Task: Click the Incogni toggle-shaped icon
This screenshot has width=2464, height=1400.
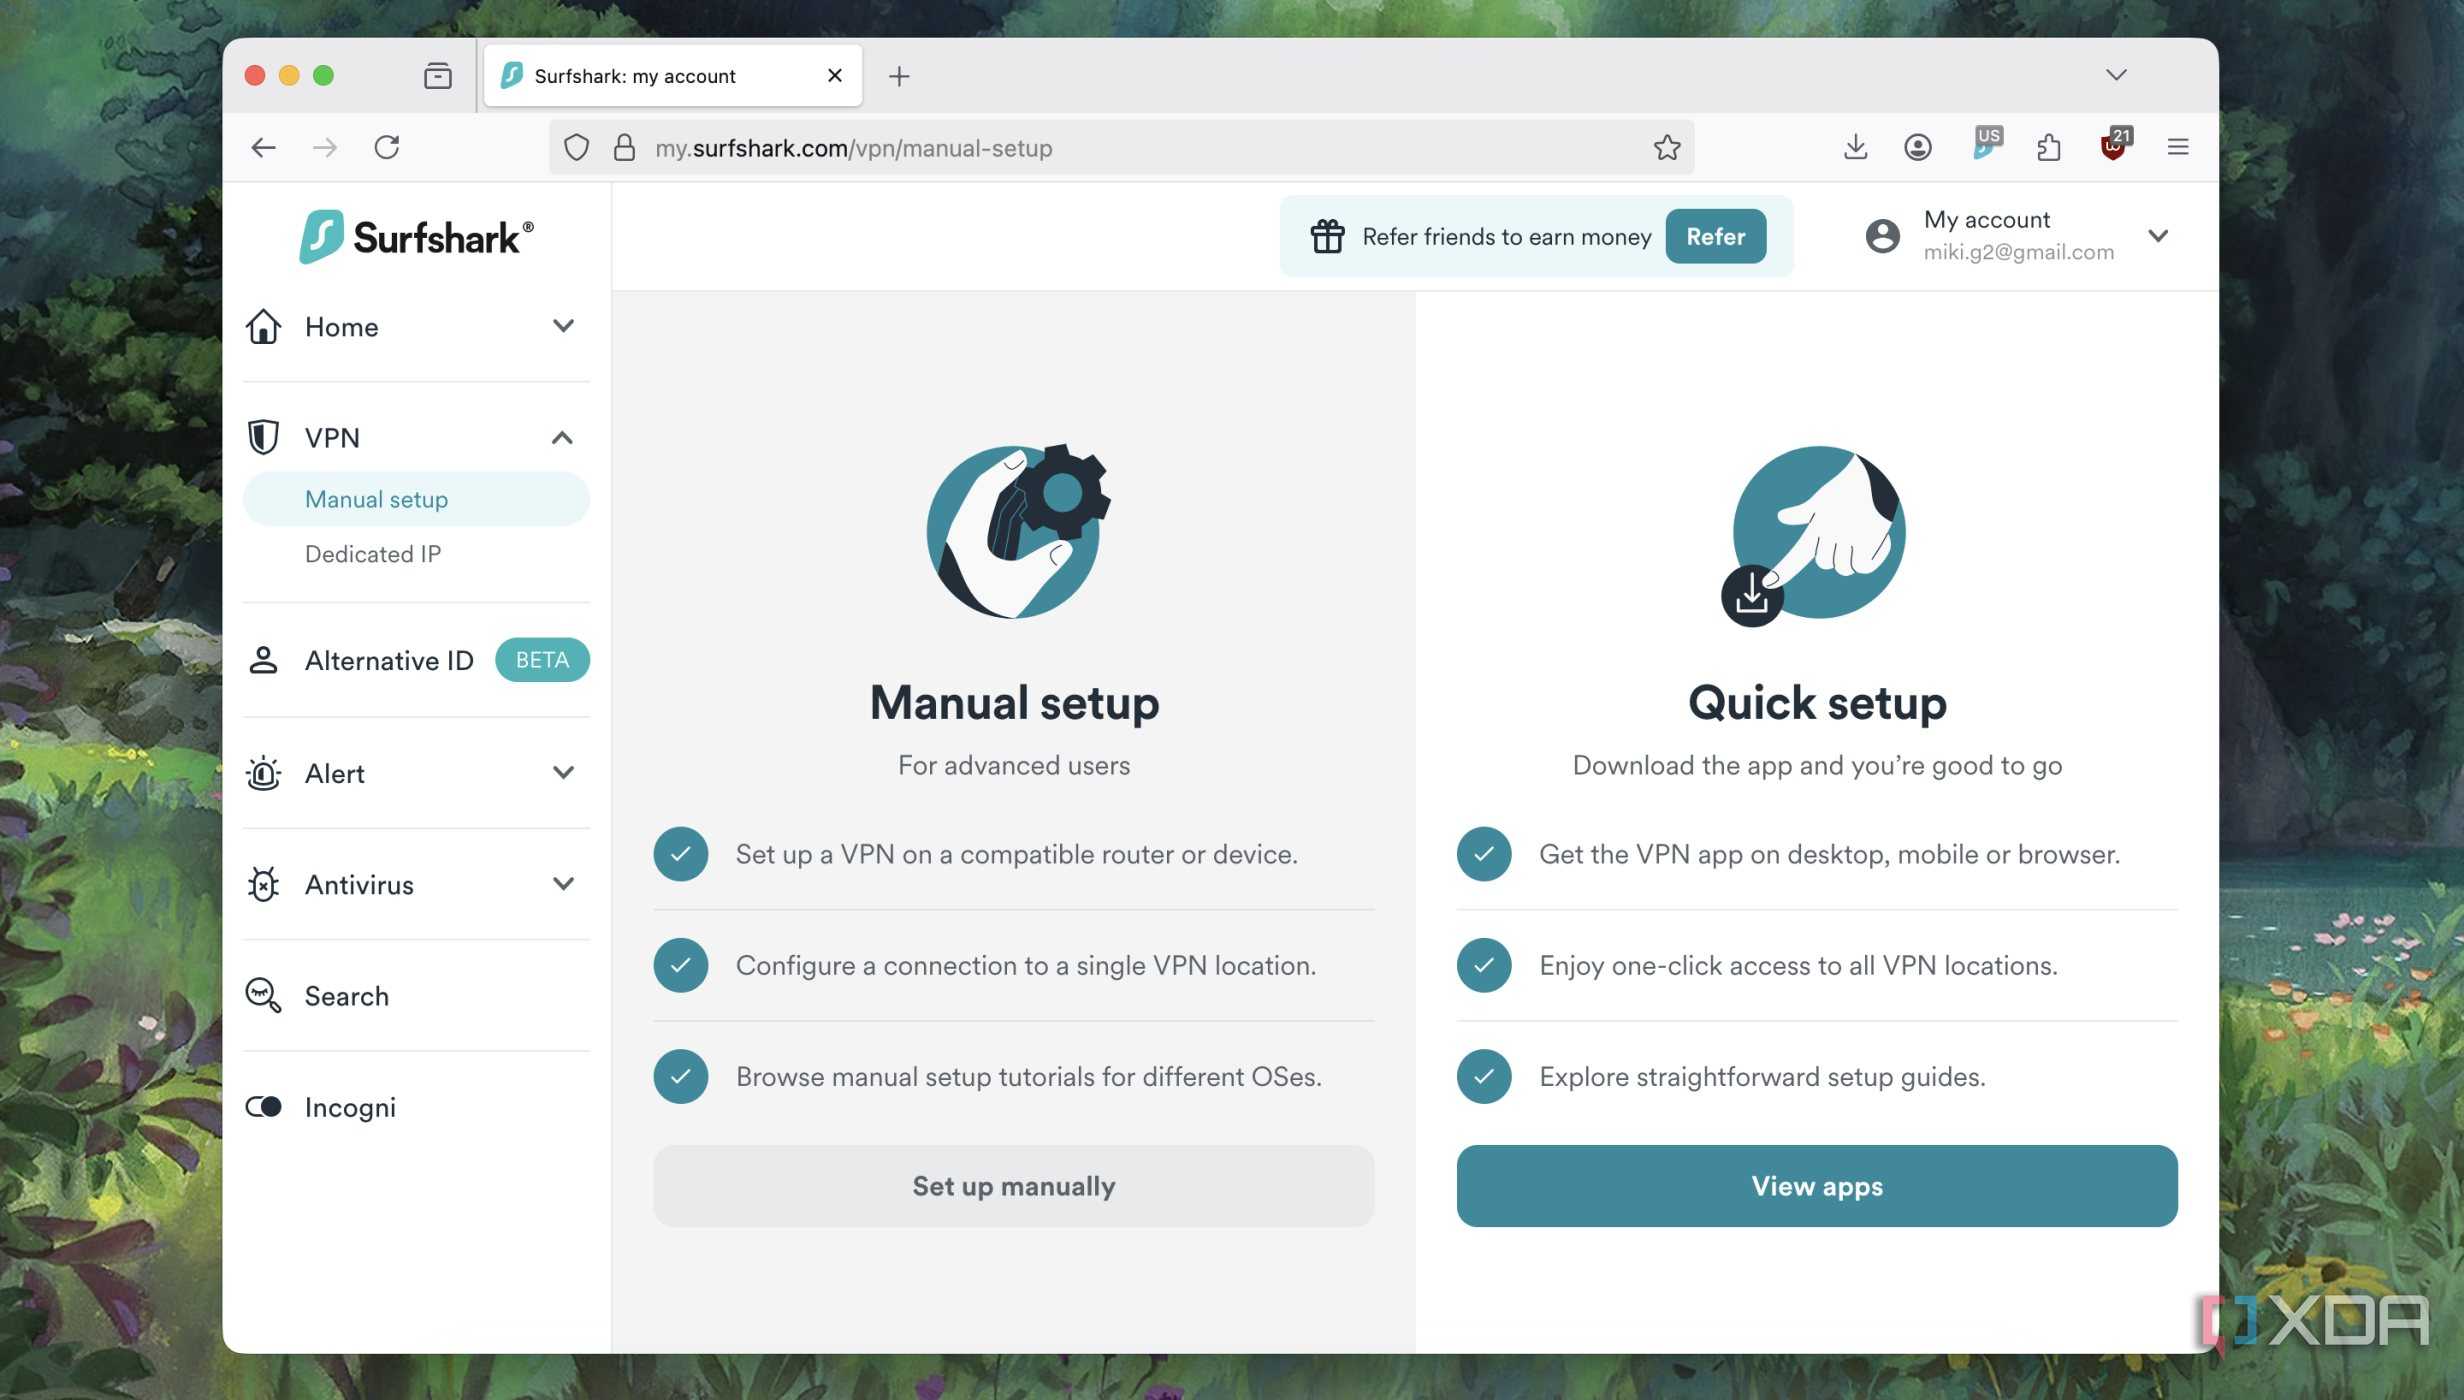Action: (264, 1107)
